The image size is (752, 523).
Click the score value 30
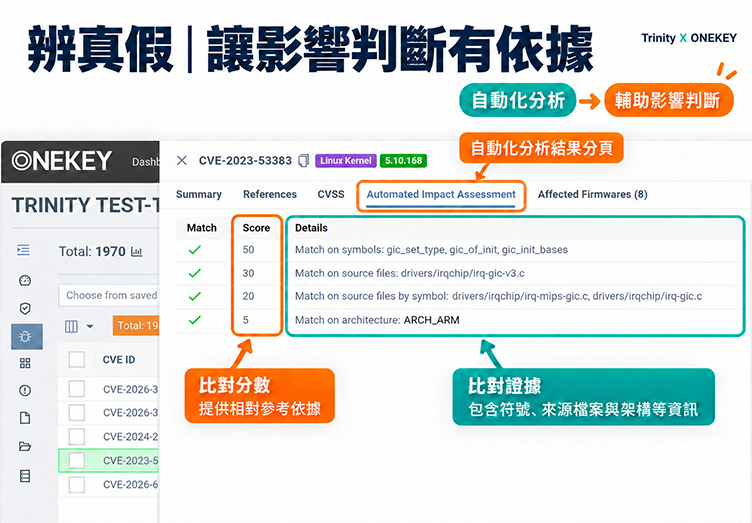tap(248, 273)
